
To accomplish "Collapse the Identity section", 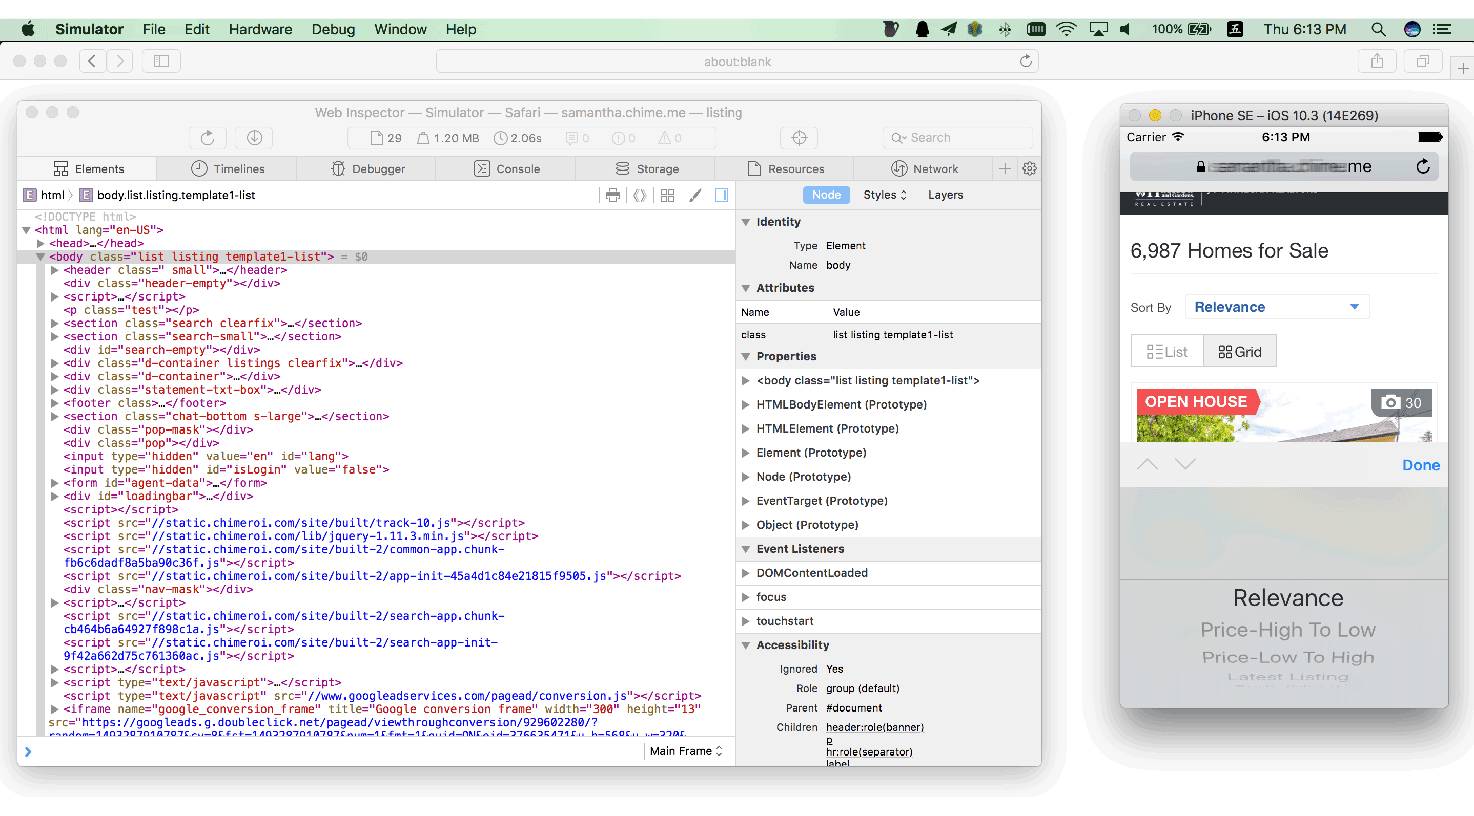I will [746, 222].
